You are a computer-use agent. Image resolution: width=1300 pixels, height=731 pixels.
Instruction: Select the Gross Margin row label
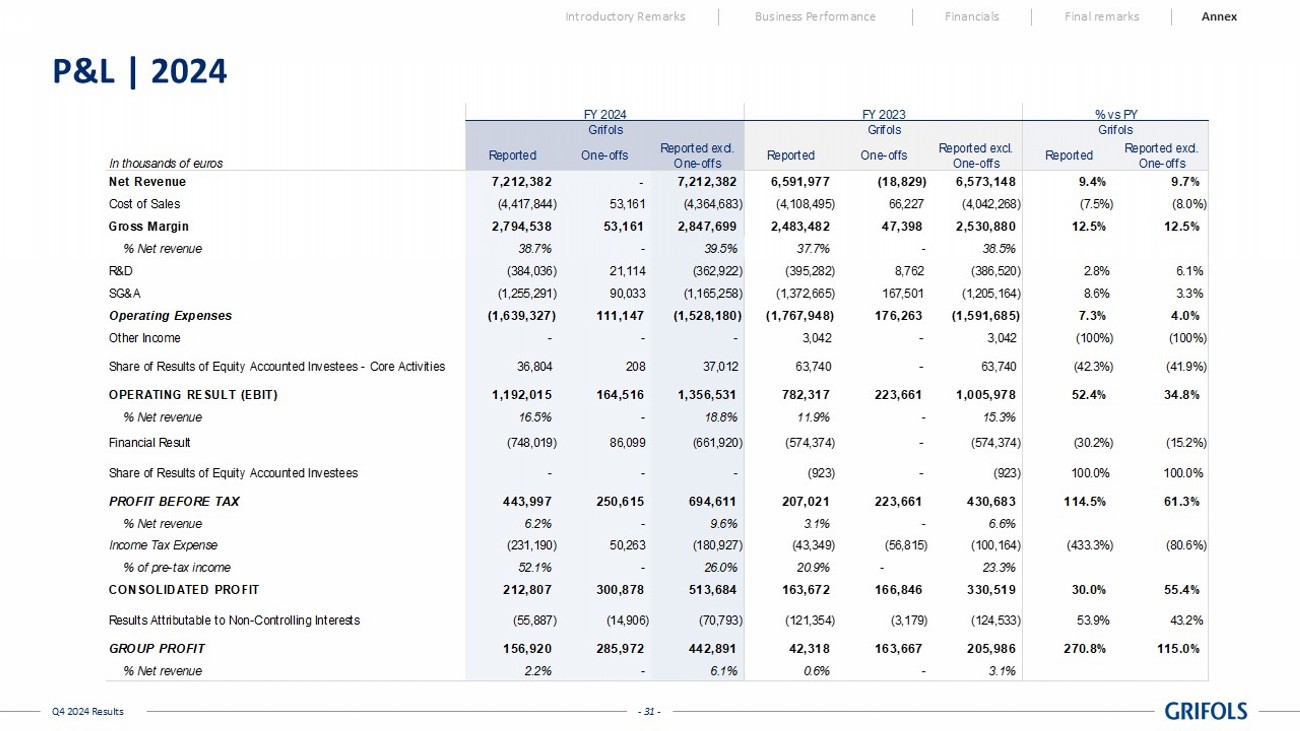pos(148,227)
